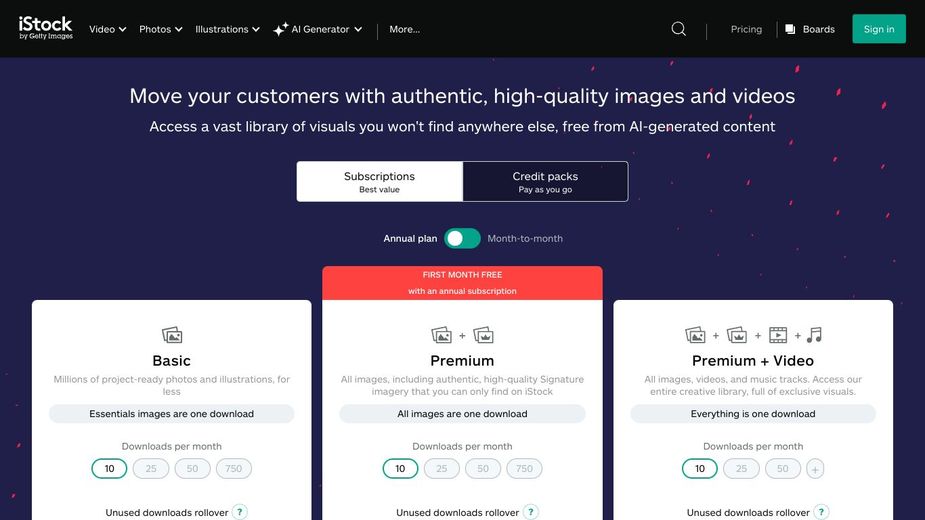Choose 50 downloads in Premium + Video plan
925x520 pixels.
pos(782,469)
